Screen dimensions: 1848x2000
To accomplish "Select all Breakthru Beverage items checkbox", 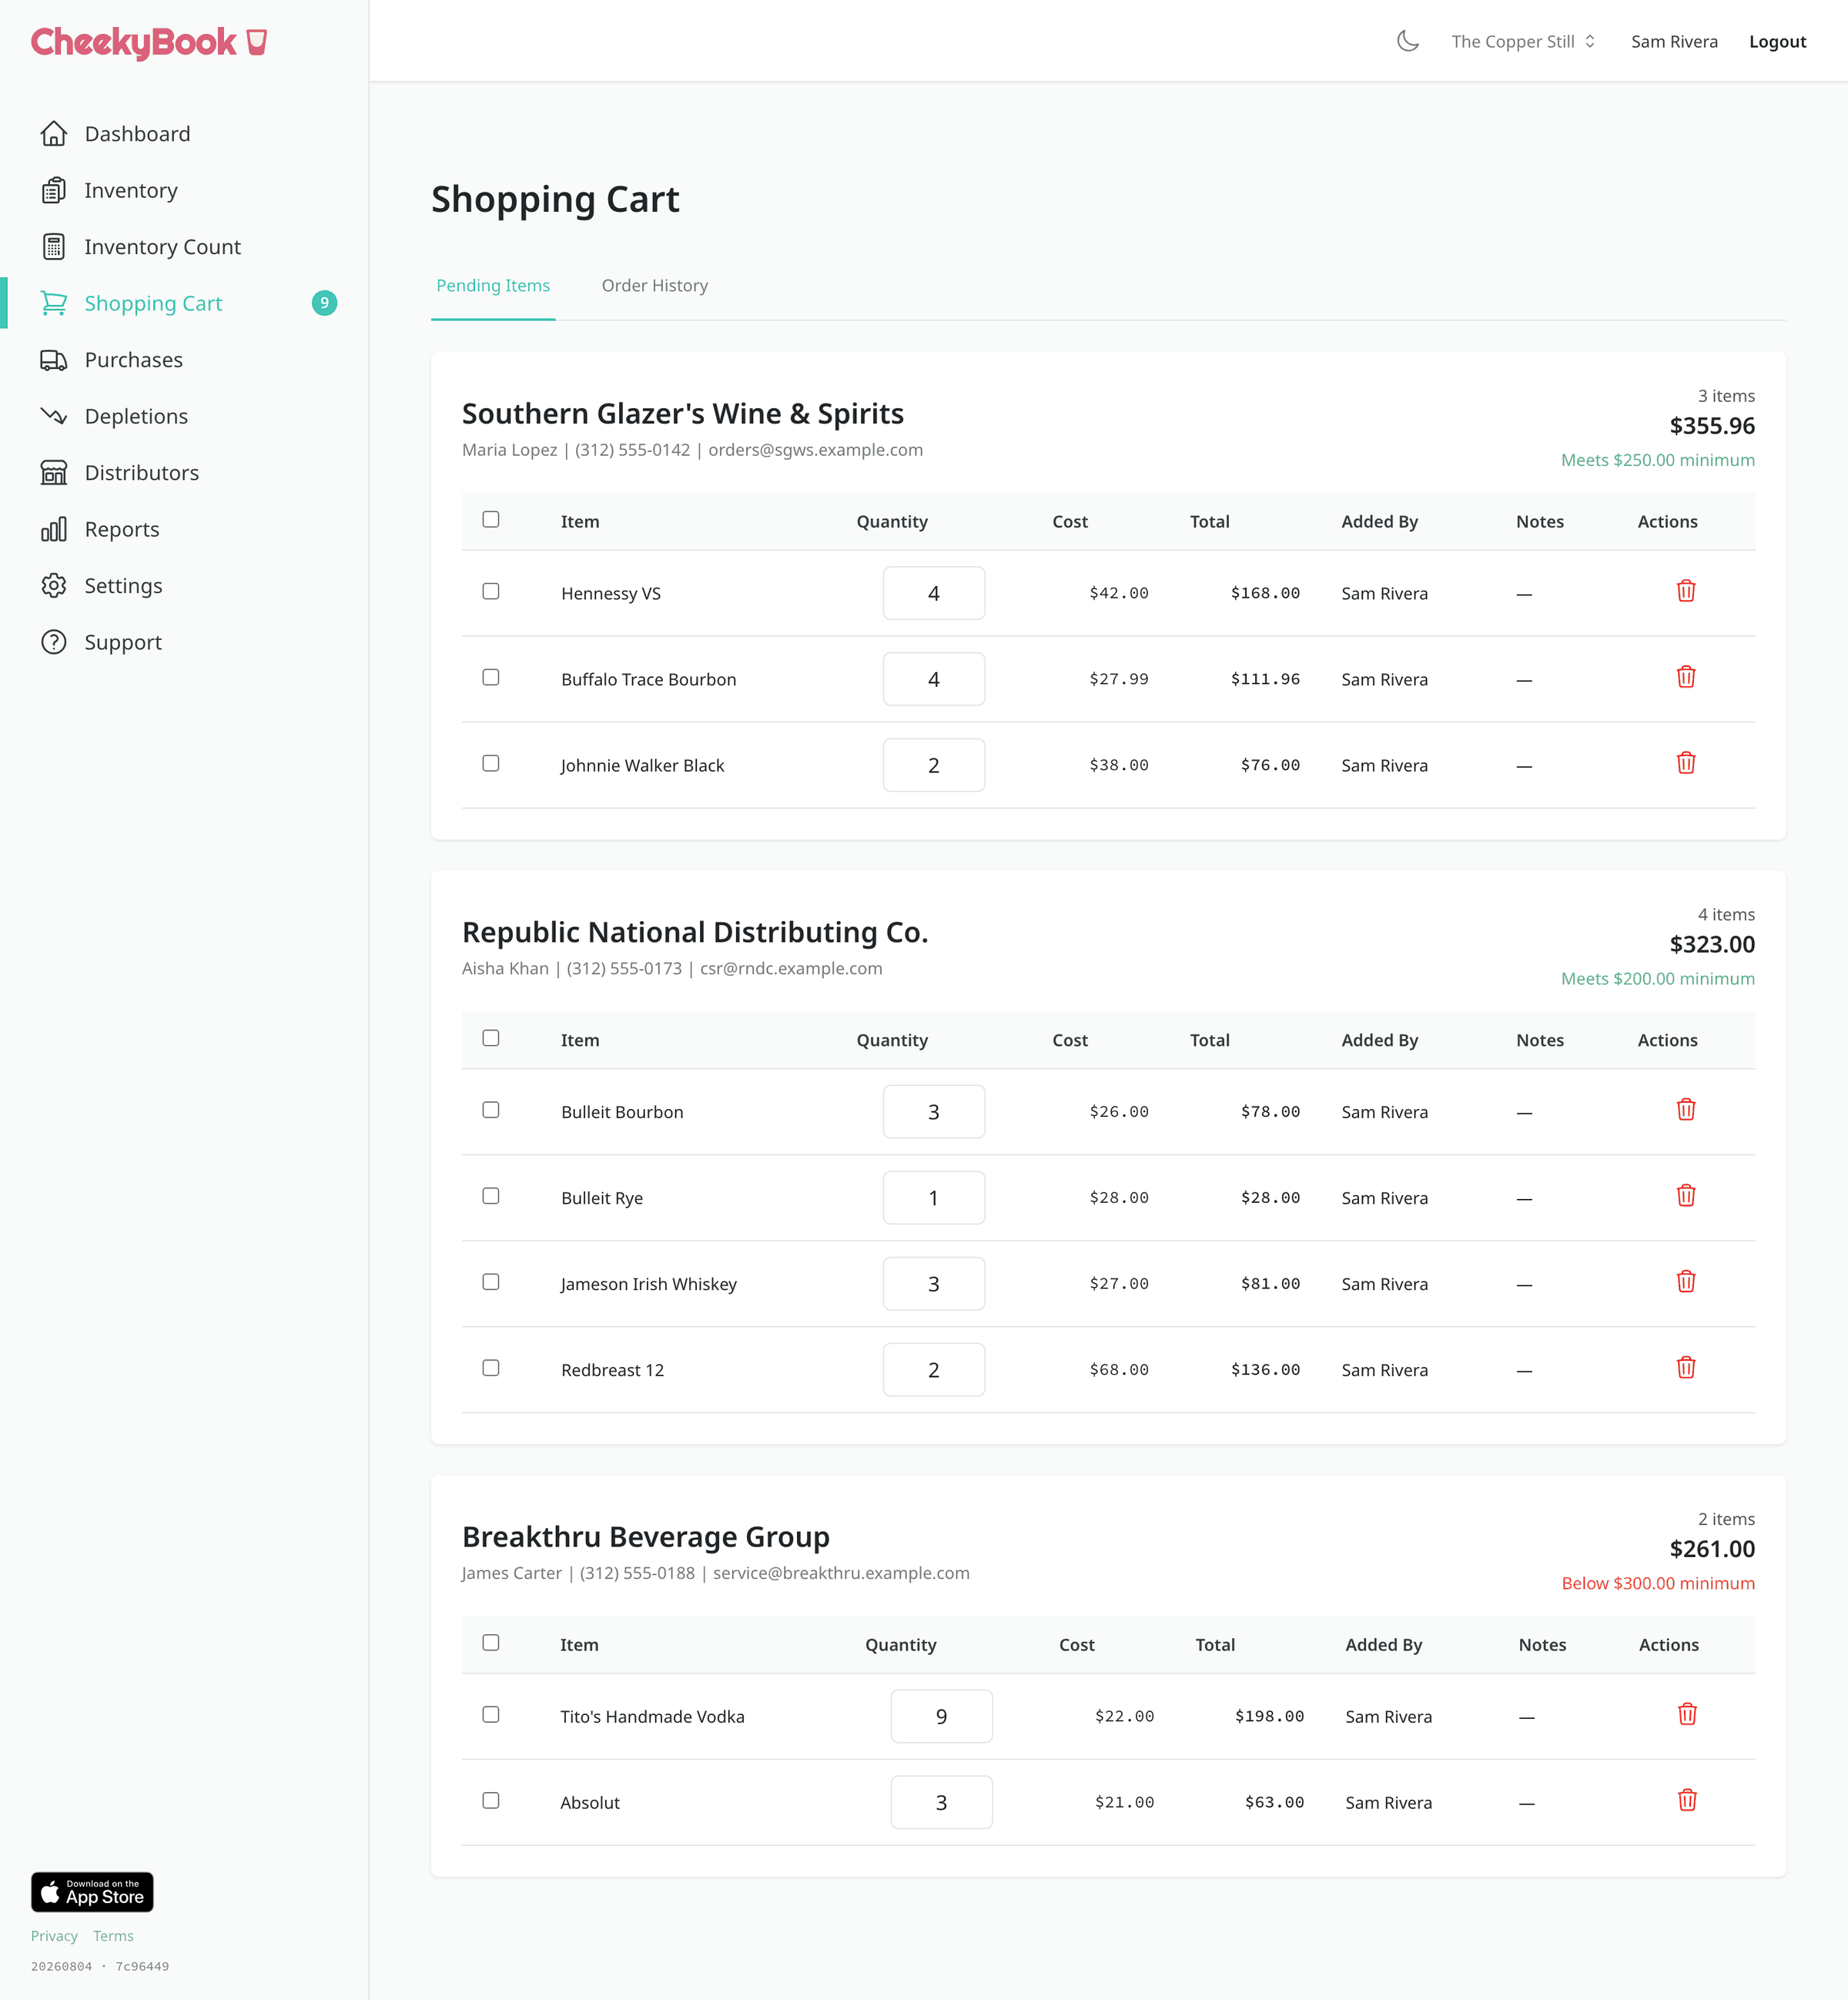I will point(491,1643).
